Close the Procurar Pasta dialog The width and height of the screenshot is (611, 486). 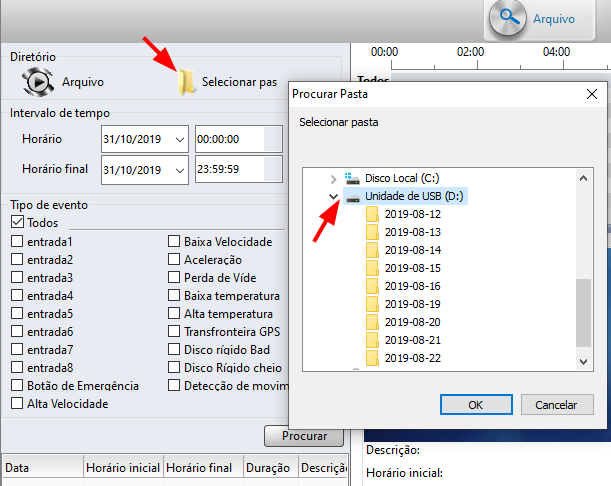coord(592,94)
